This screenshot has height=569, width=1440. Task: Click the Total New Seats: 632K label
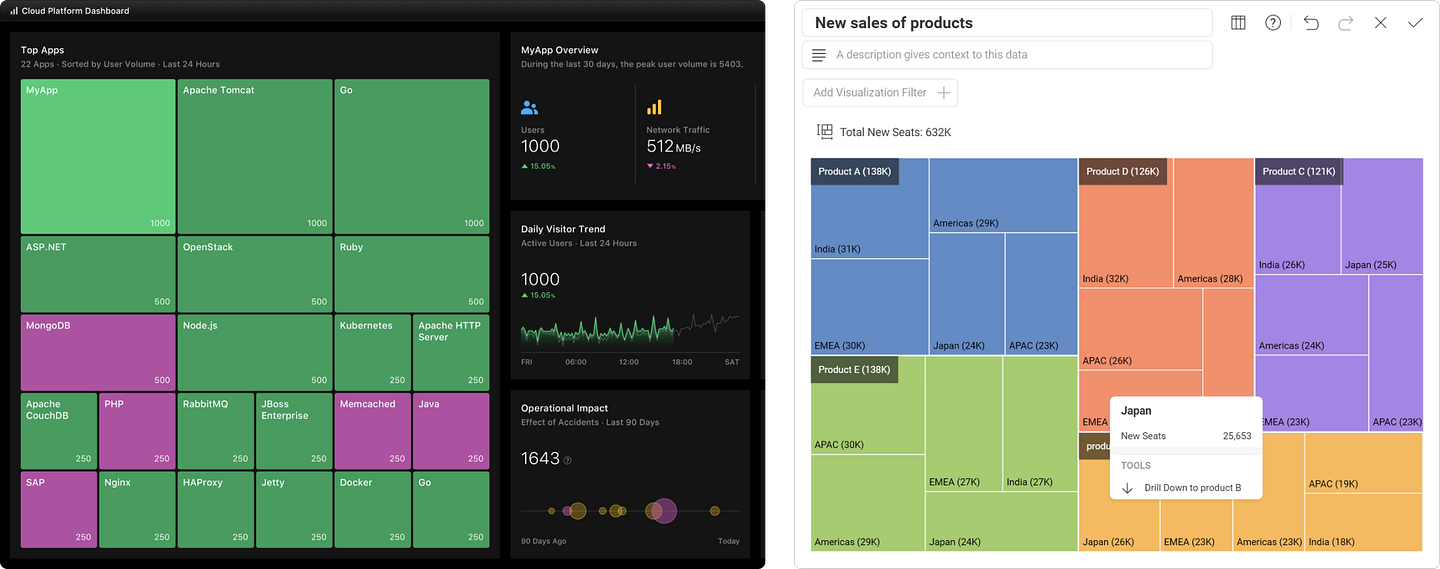point(895,132)
